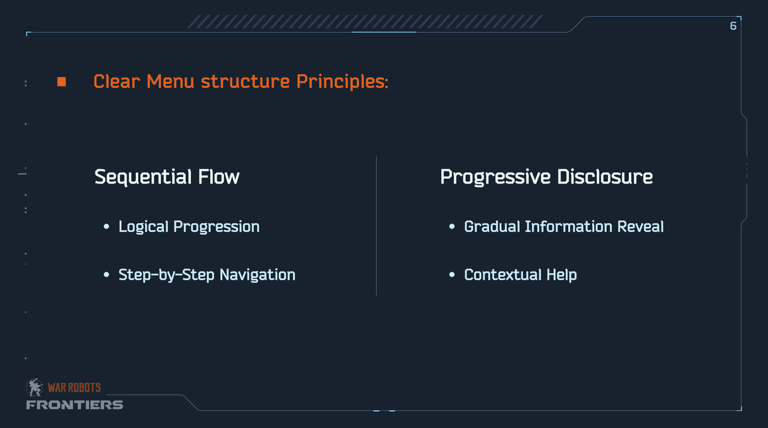Click the bullet dot before Contextual Help
Viewport: 768px width, 428px height.
pos(452,275)
